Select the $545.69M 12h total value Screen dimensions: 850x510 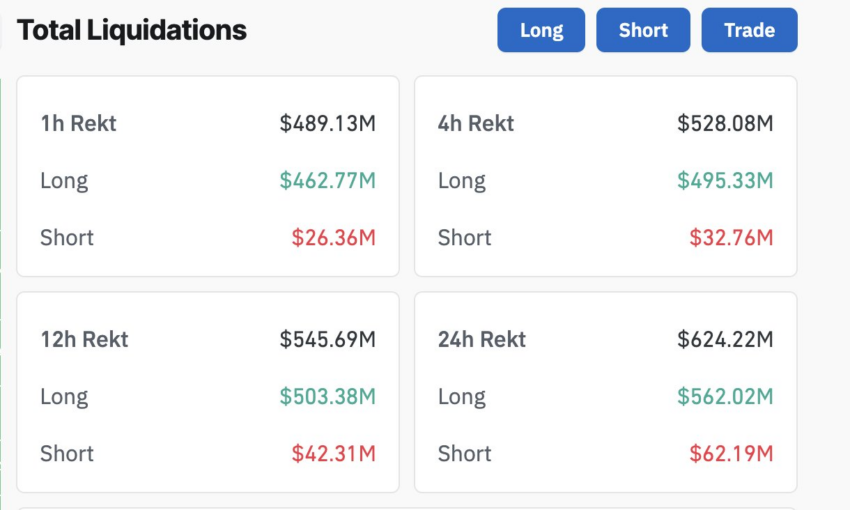coord(327,340)
